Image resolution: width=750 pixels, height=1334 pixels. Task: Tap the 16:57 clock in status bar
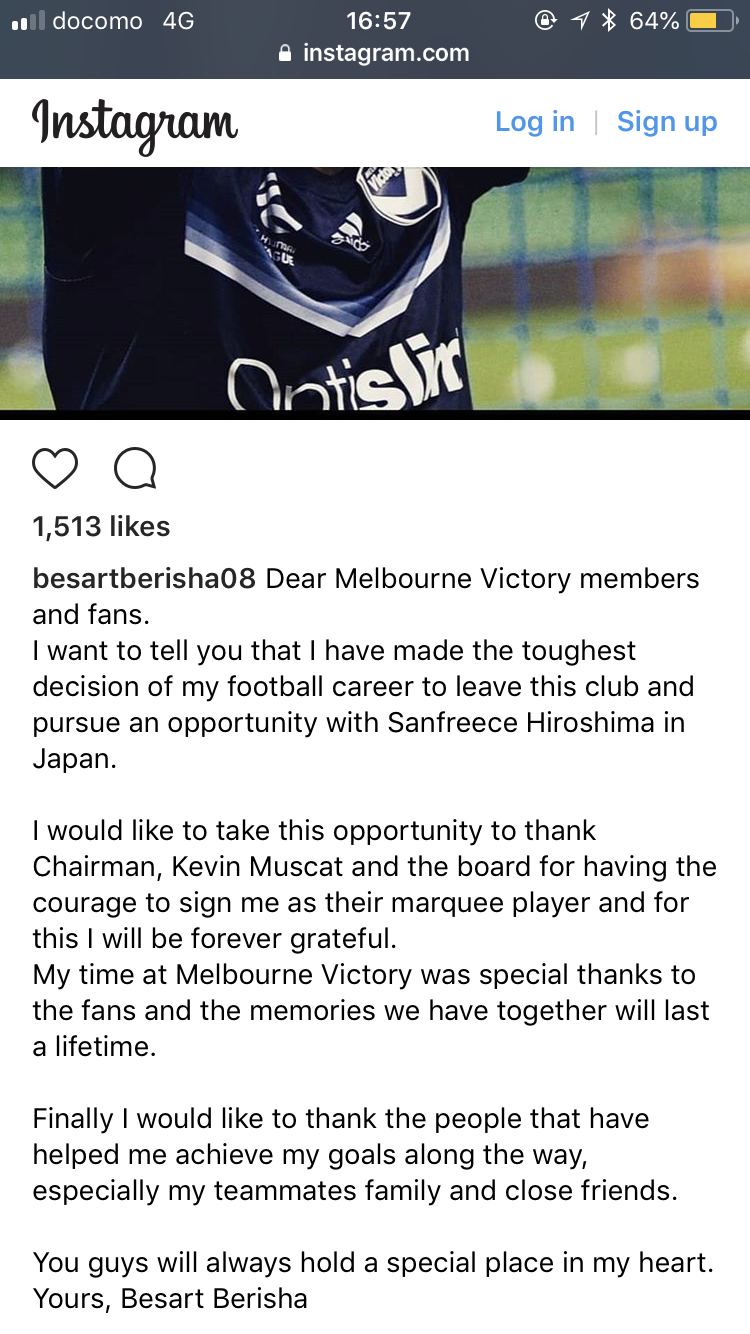(x=378, y=20)
